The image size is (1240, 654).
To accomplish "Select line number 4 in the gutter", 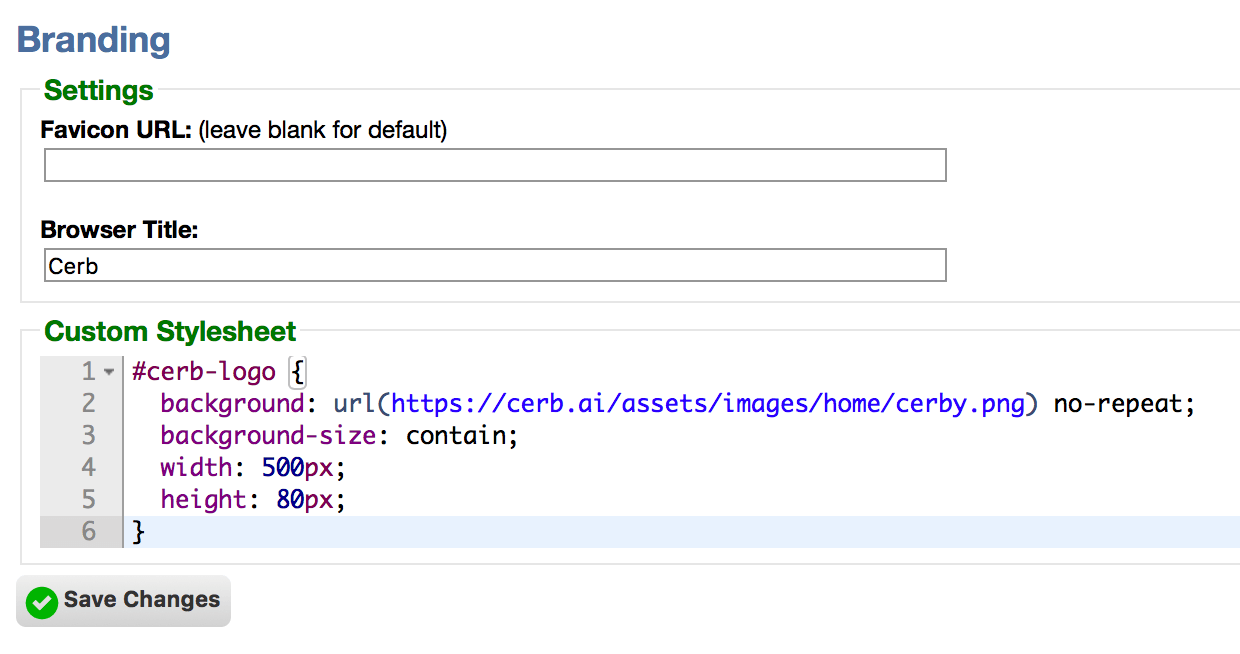I will [x=89, y=468].
